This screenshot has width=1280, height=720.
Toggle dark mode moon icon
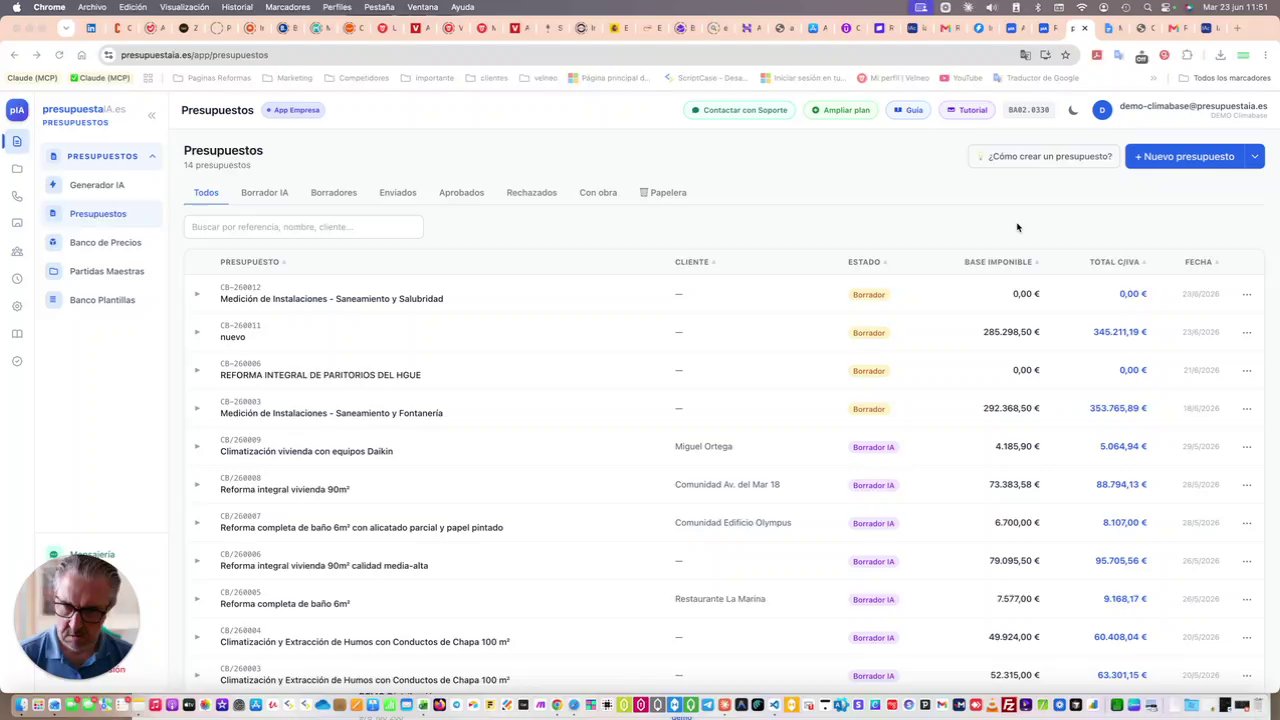1073,110
